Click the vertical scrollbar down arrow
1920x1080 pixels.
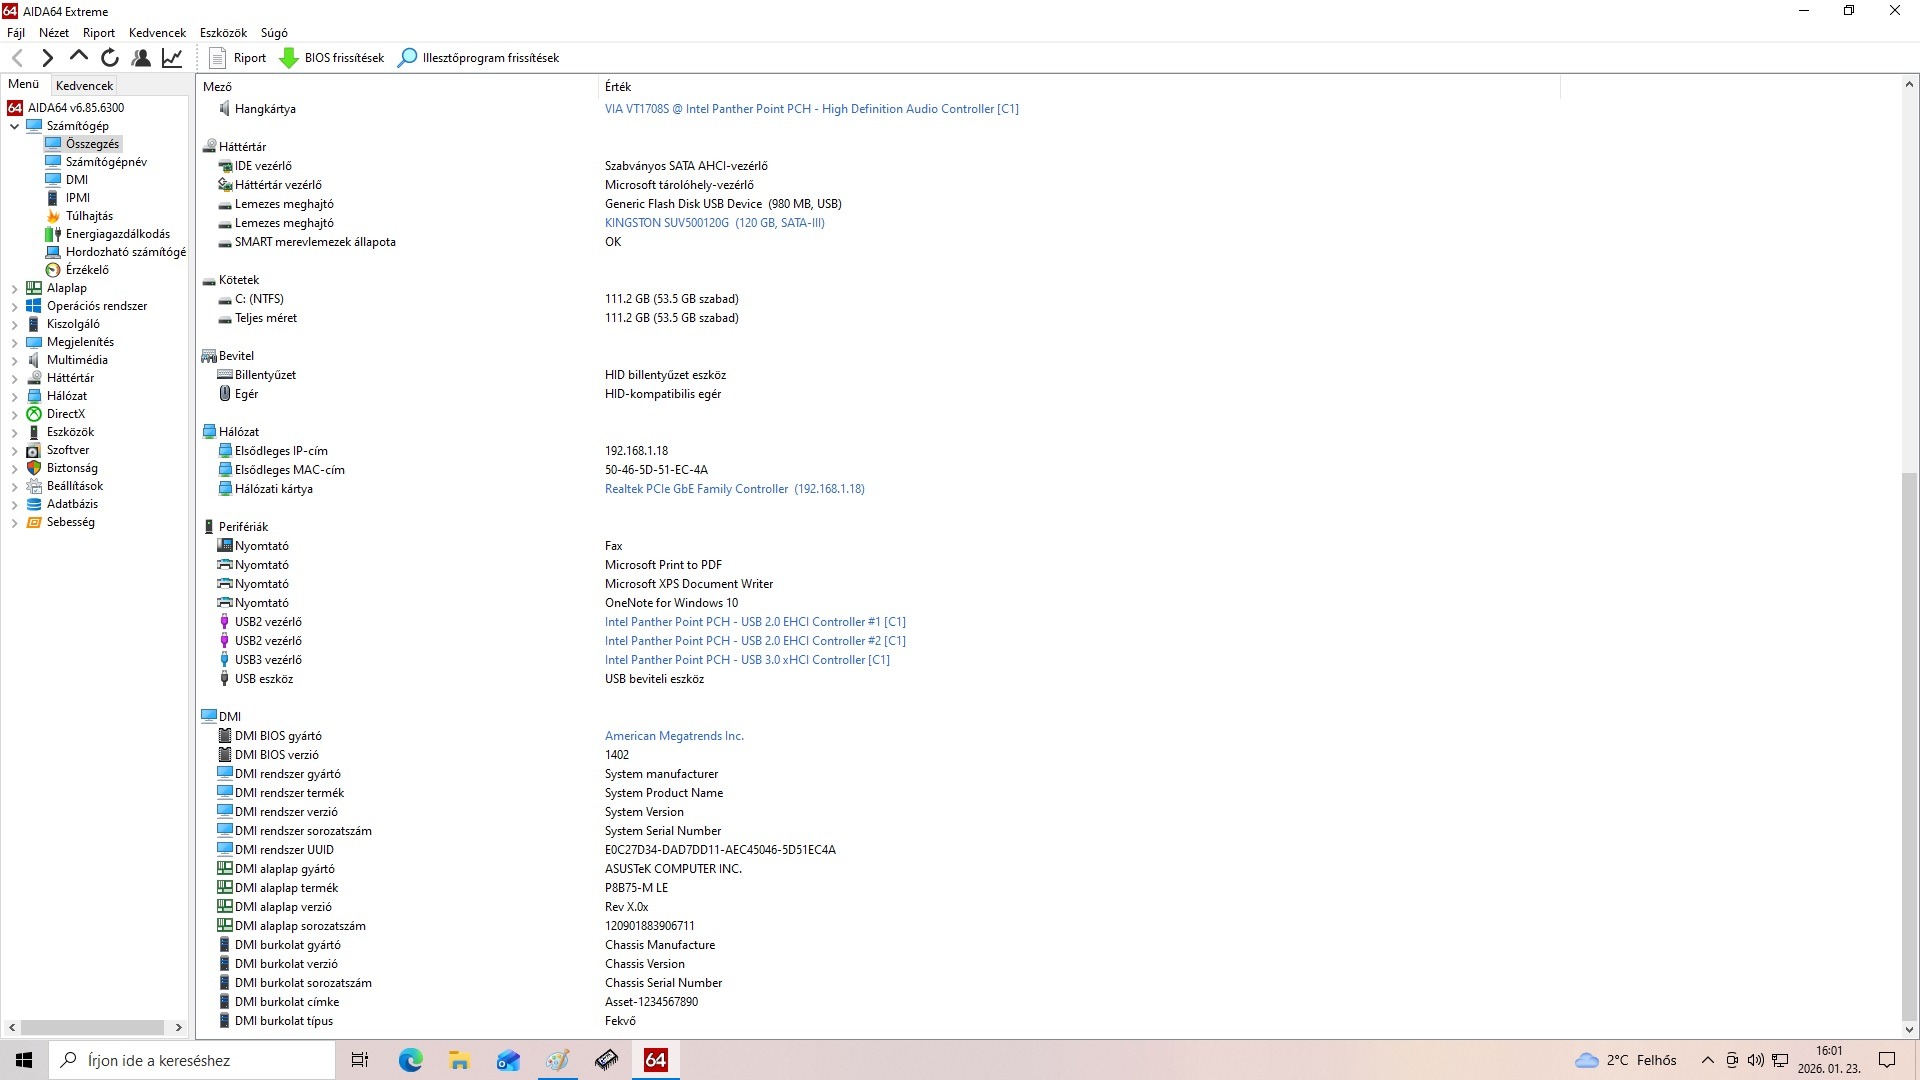point(1909,1029)
